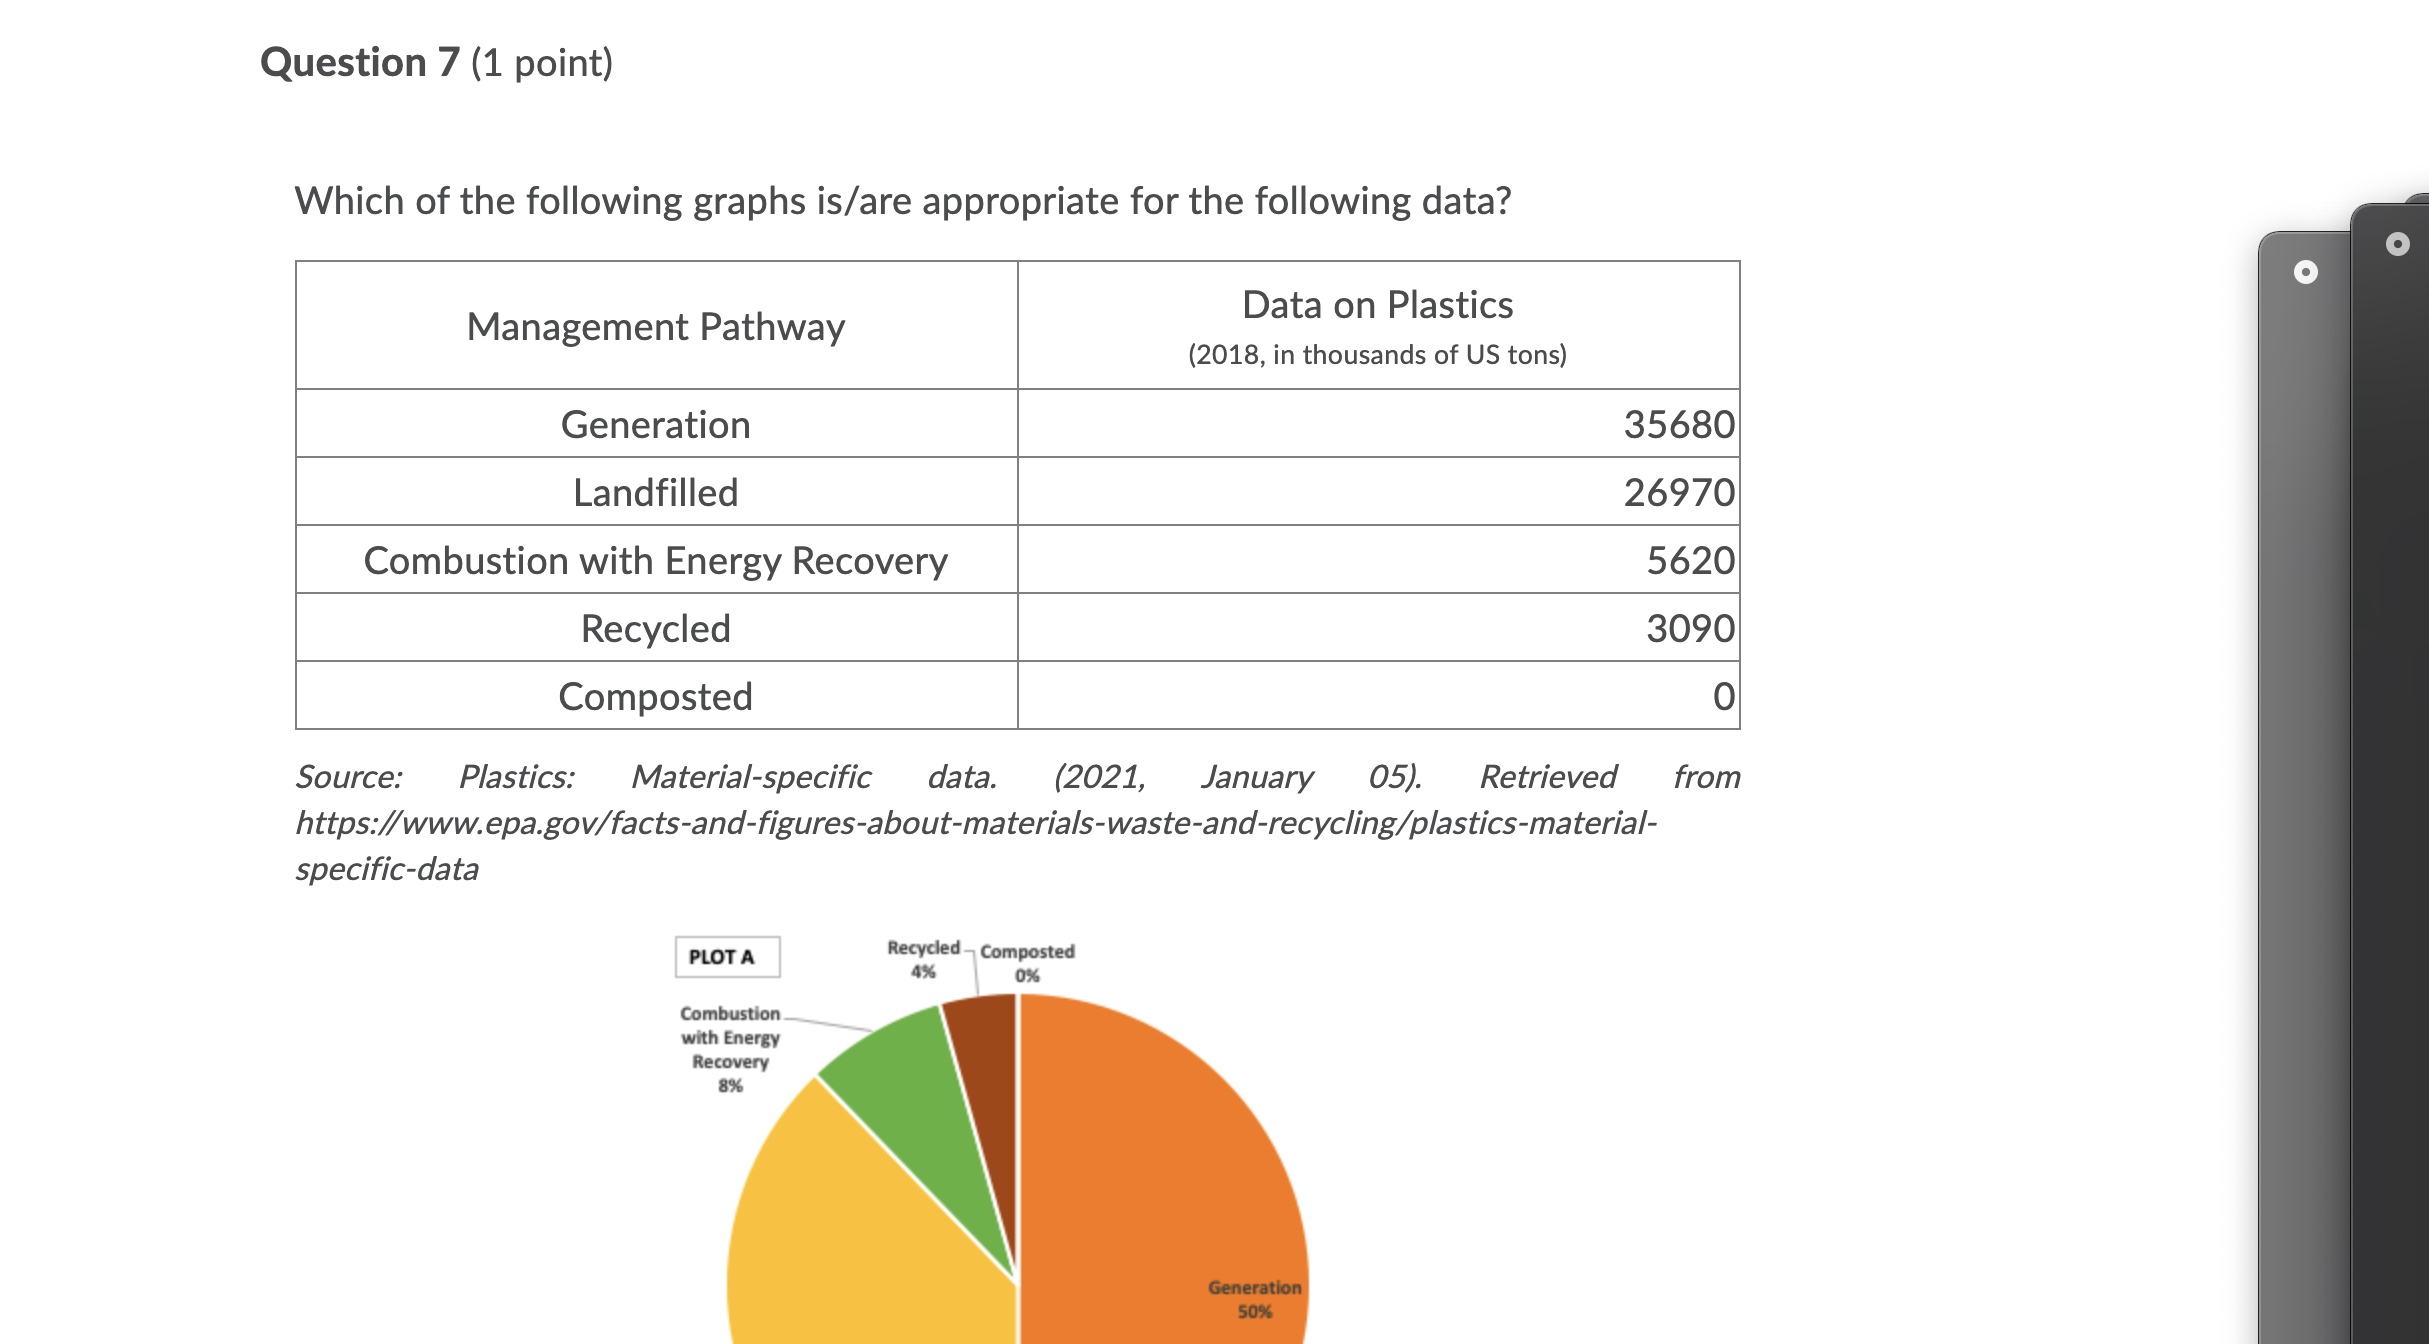
Task: Select the PLOT A title box
Action: [729, 955]
